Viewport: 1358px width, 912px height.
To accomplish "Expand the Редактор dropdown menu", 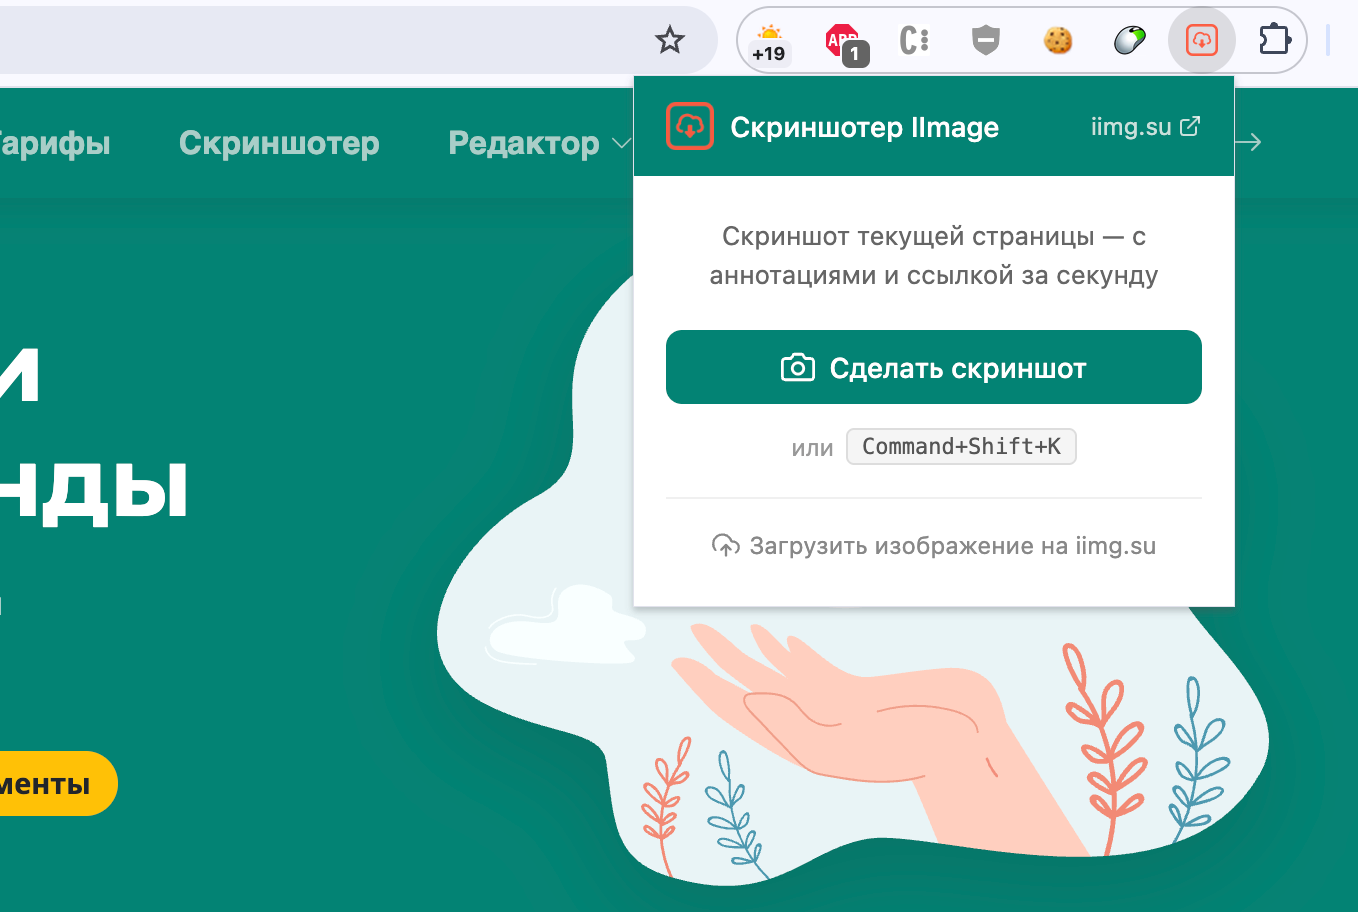I will pos(539,143).
